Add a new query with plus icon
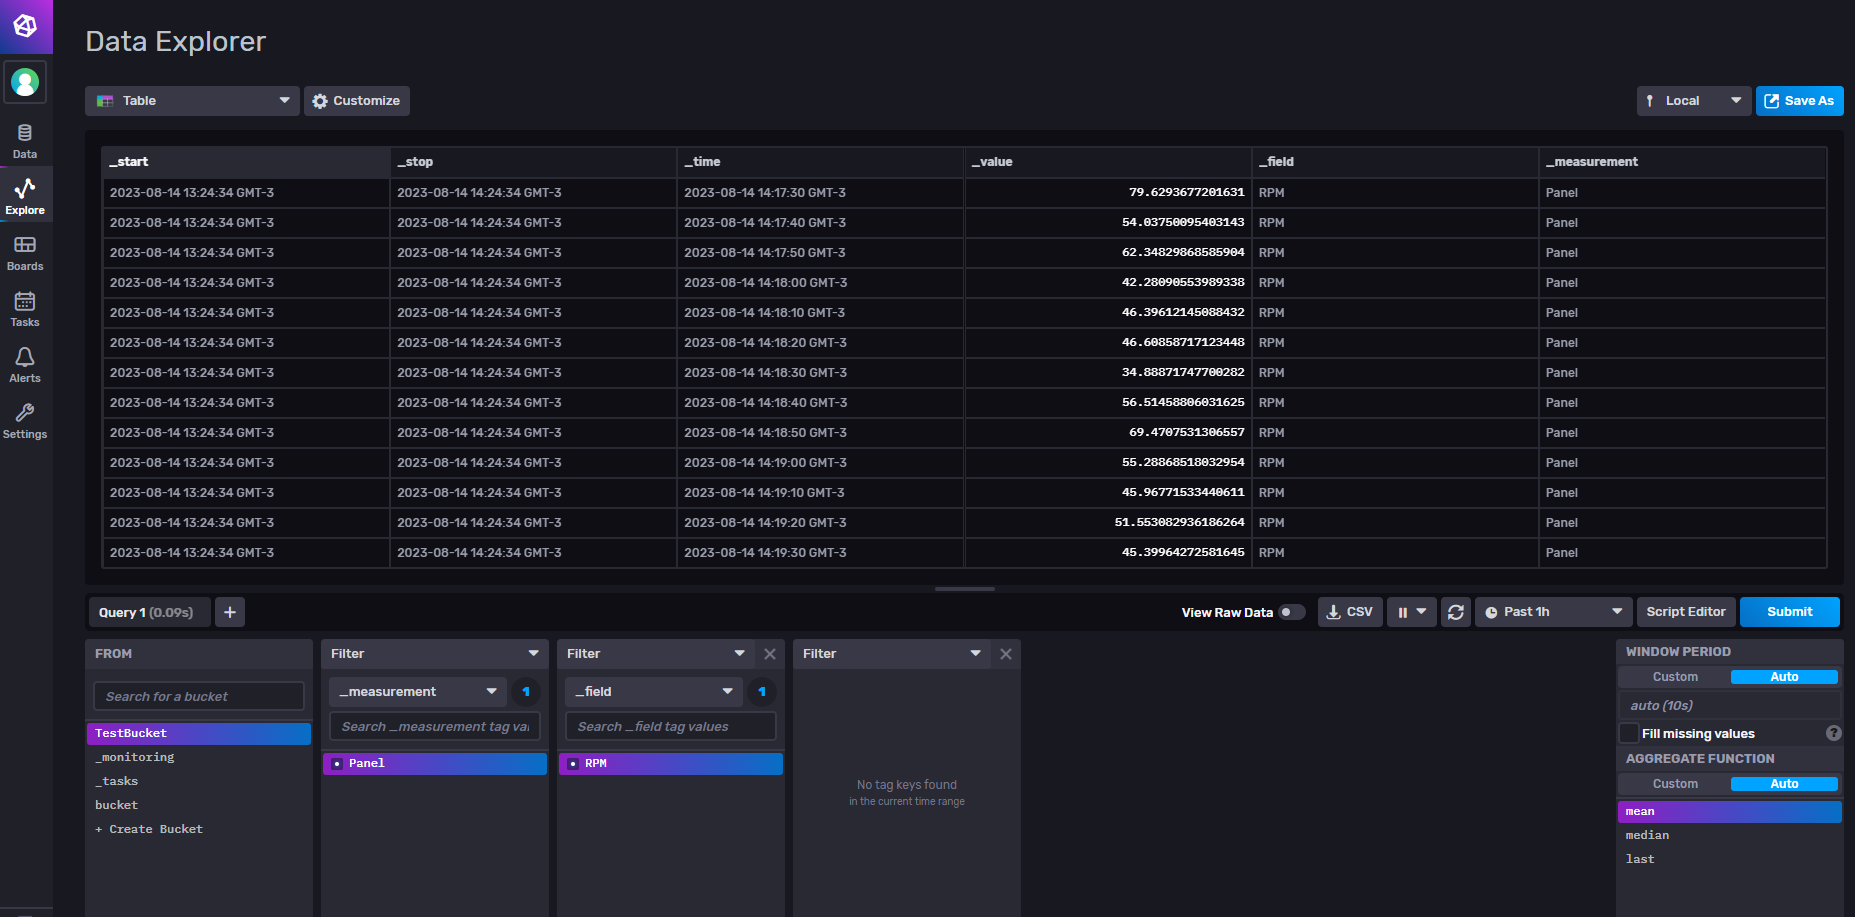This screenshot has height=917, width=1855. tap(230, 612)
